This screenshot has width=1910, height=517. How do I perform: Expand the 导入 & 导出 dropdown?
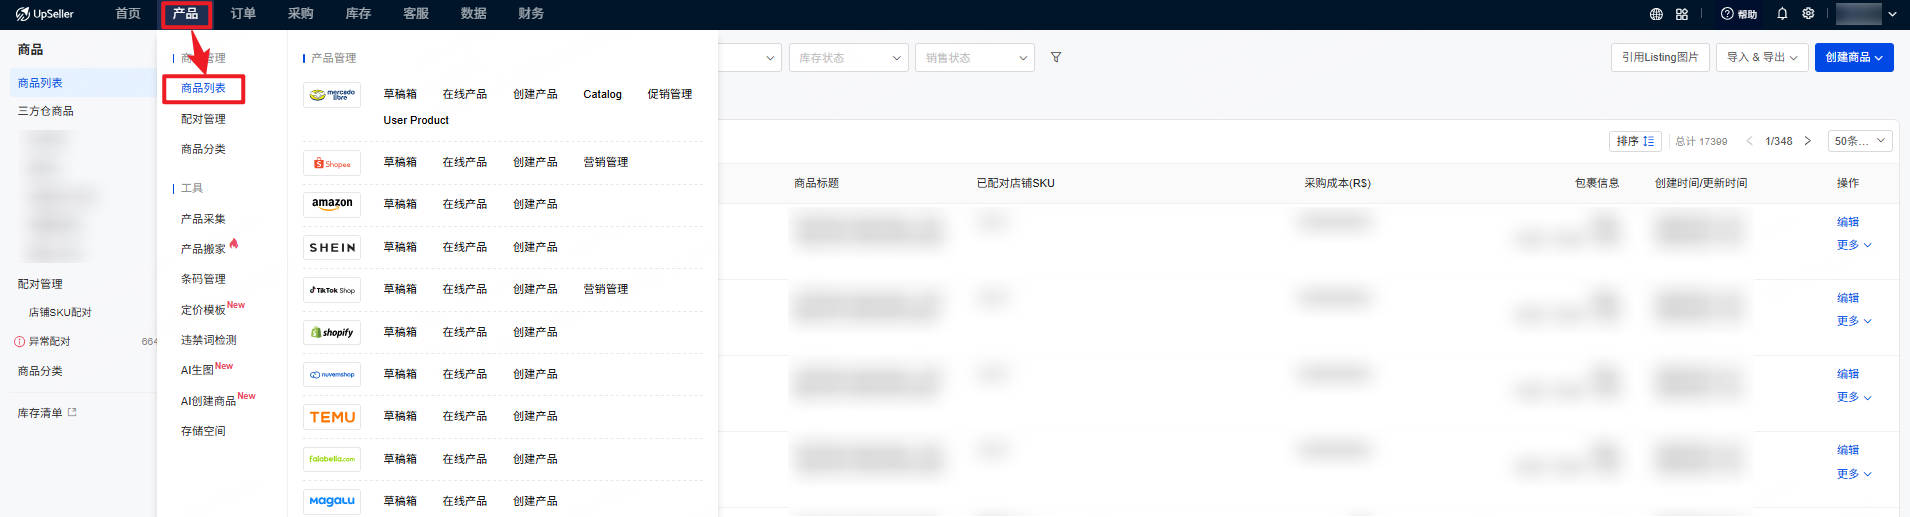(1762, 57)
